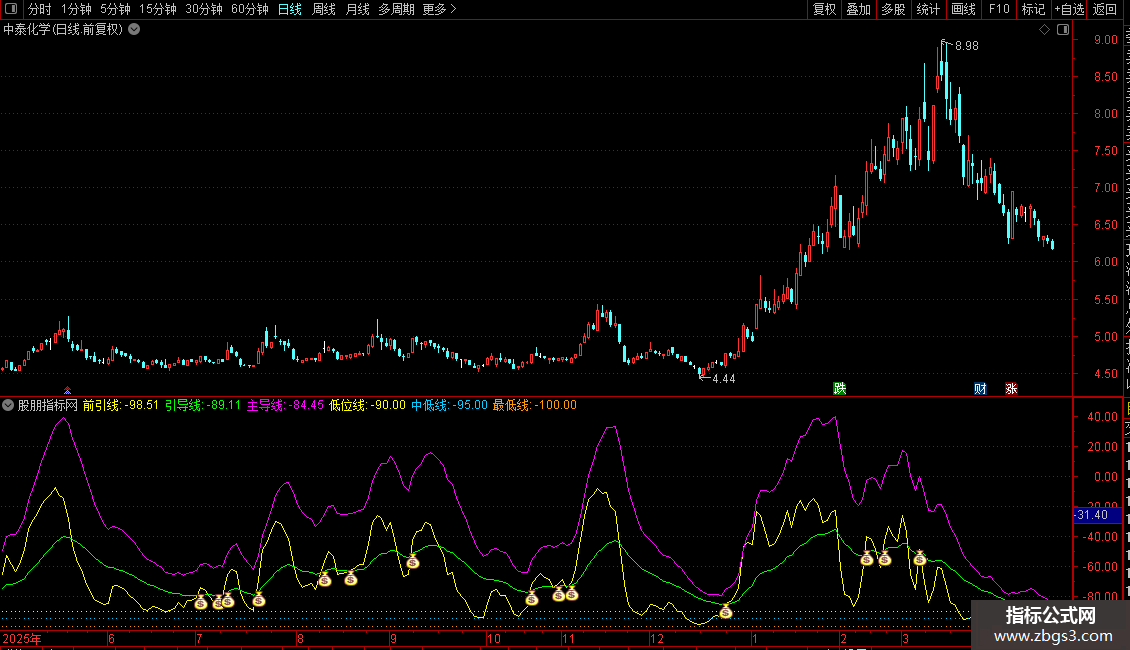Switch to the 60分钟 period tab
The height and width of the screenshot is (650, 1130).
point(249,10)
